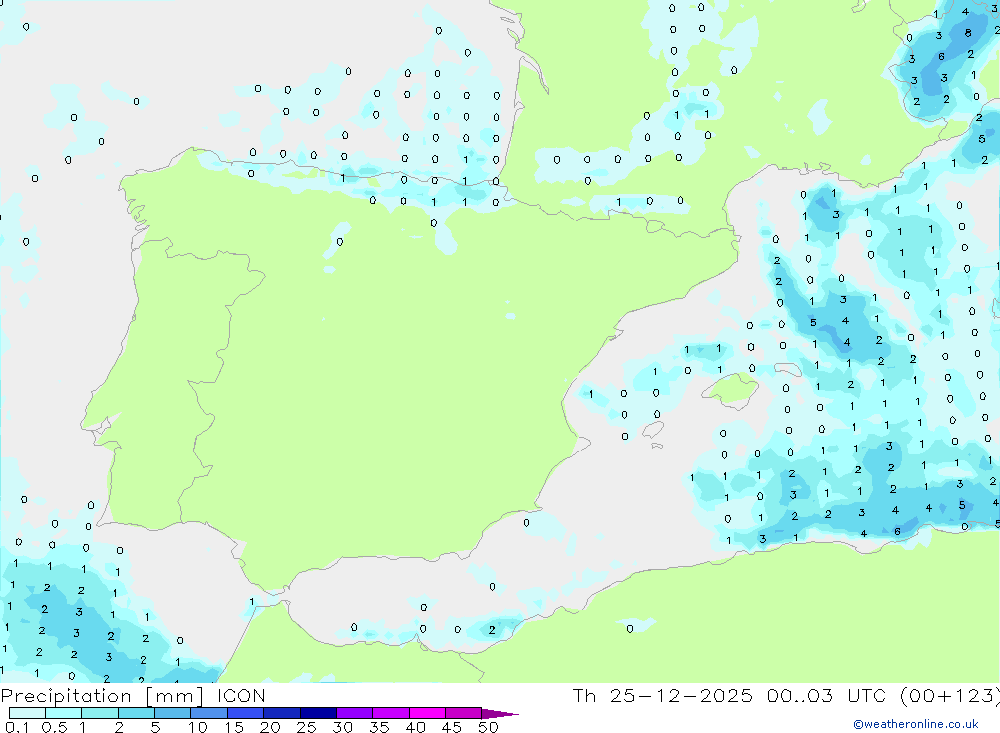Click the 0.5–1 mm legend color swatch
Screen dimensions: 1000x733
pos(64,713)
